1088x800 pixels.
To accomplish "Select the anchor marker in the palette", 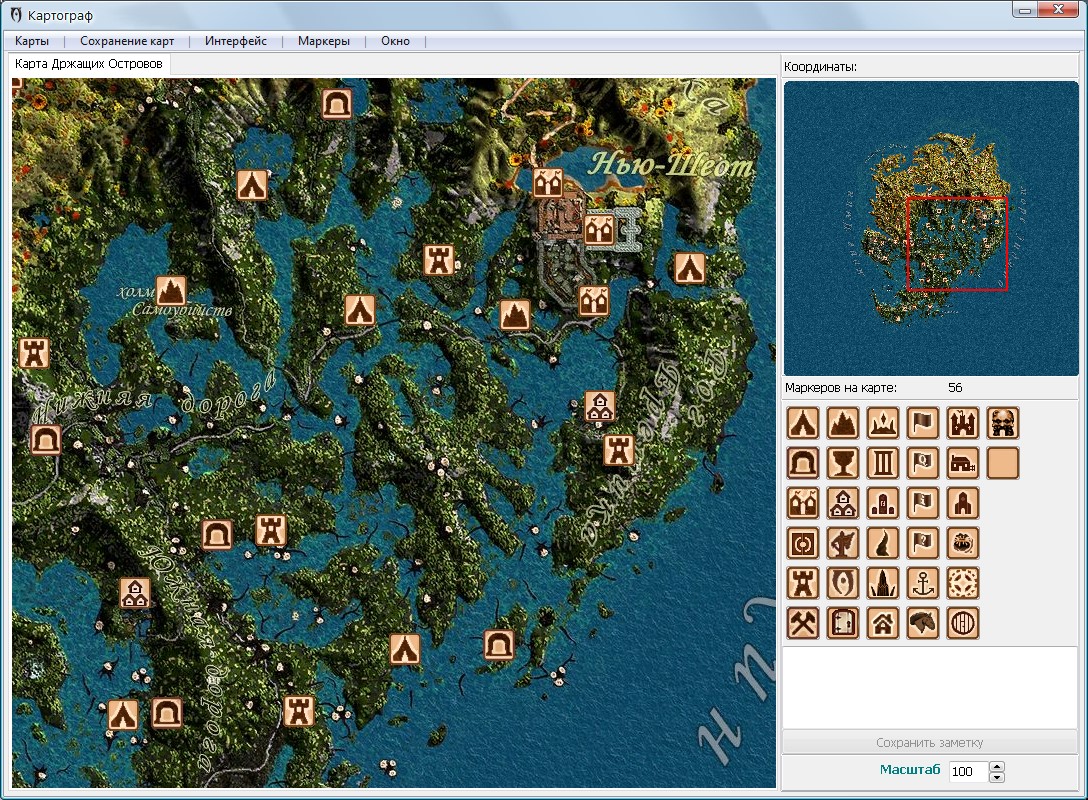I will pyautogui.click(x=923, y=583).
